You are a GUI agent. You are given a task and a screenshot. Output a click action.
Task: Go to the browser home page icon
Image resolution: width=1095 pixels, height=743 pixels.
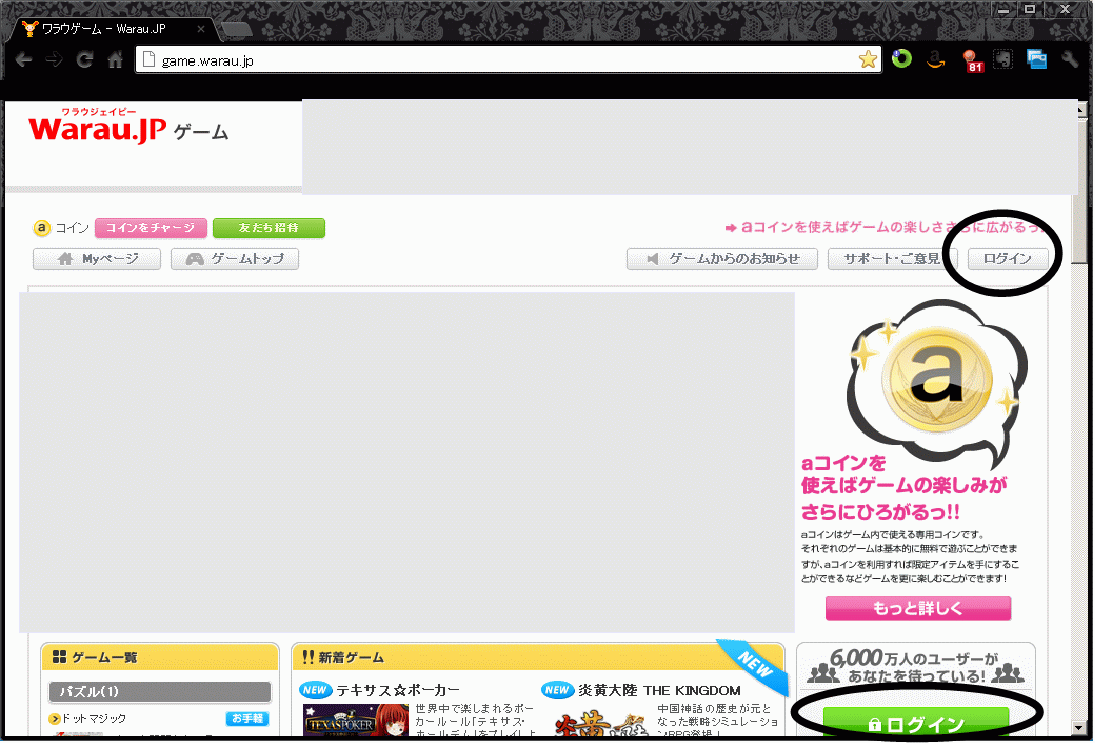(115, 60)
